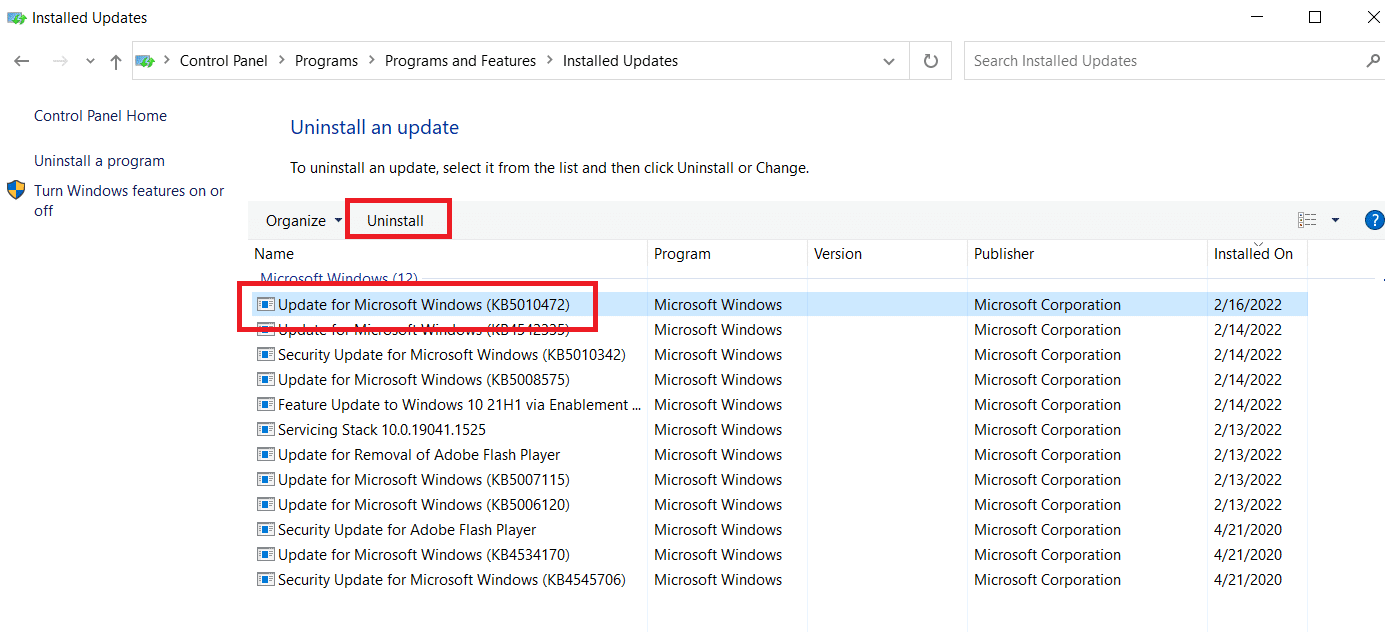1385x632 pixels.
Task: Click icon of Adobe Flash removal update
Action: (x=265, y=455)
